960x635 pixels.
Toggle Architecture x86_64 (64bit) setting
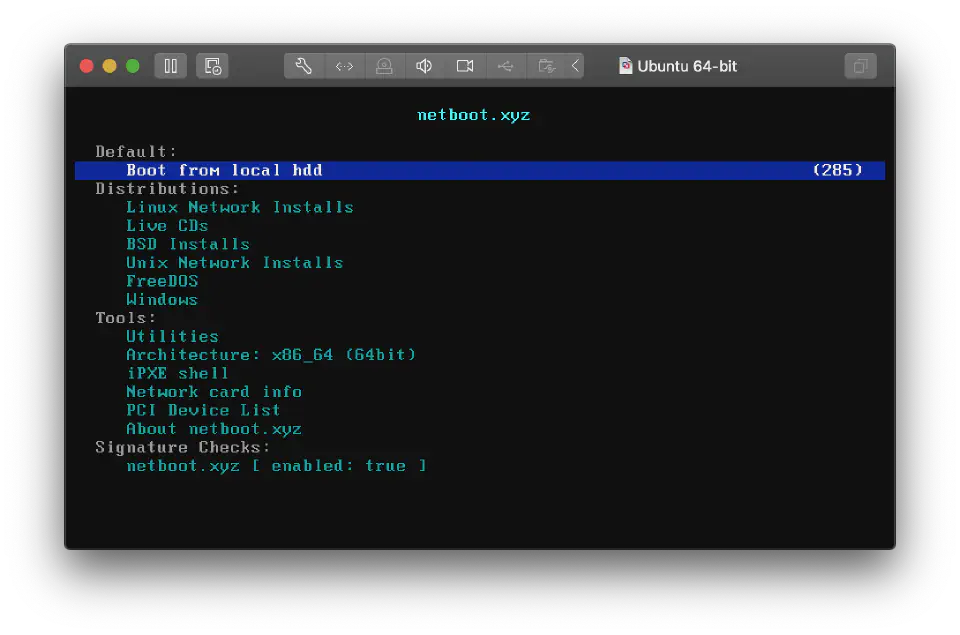tap(270, 355)
